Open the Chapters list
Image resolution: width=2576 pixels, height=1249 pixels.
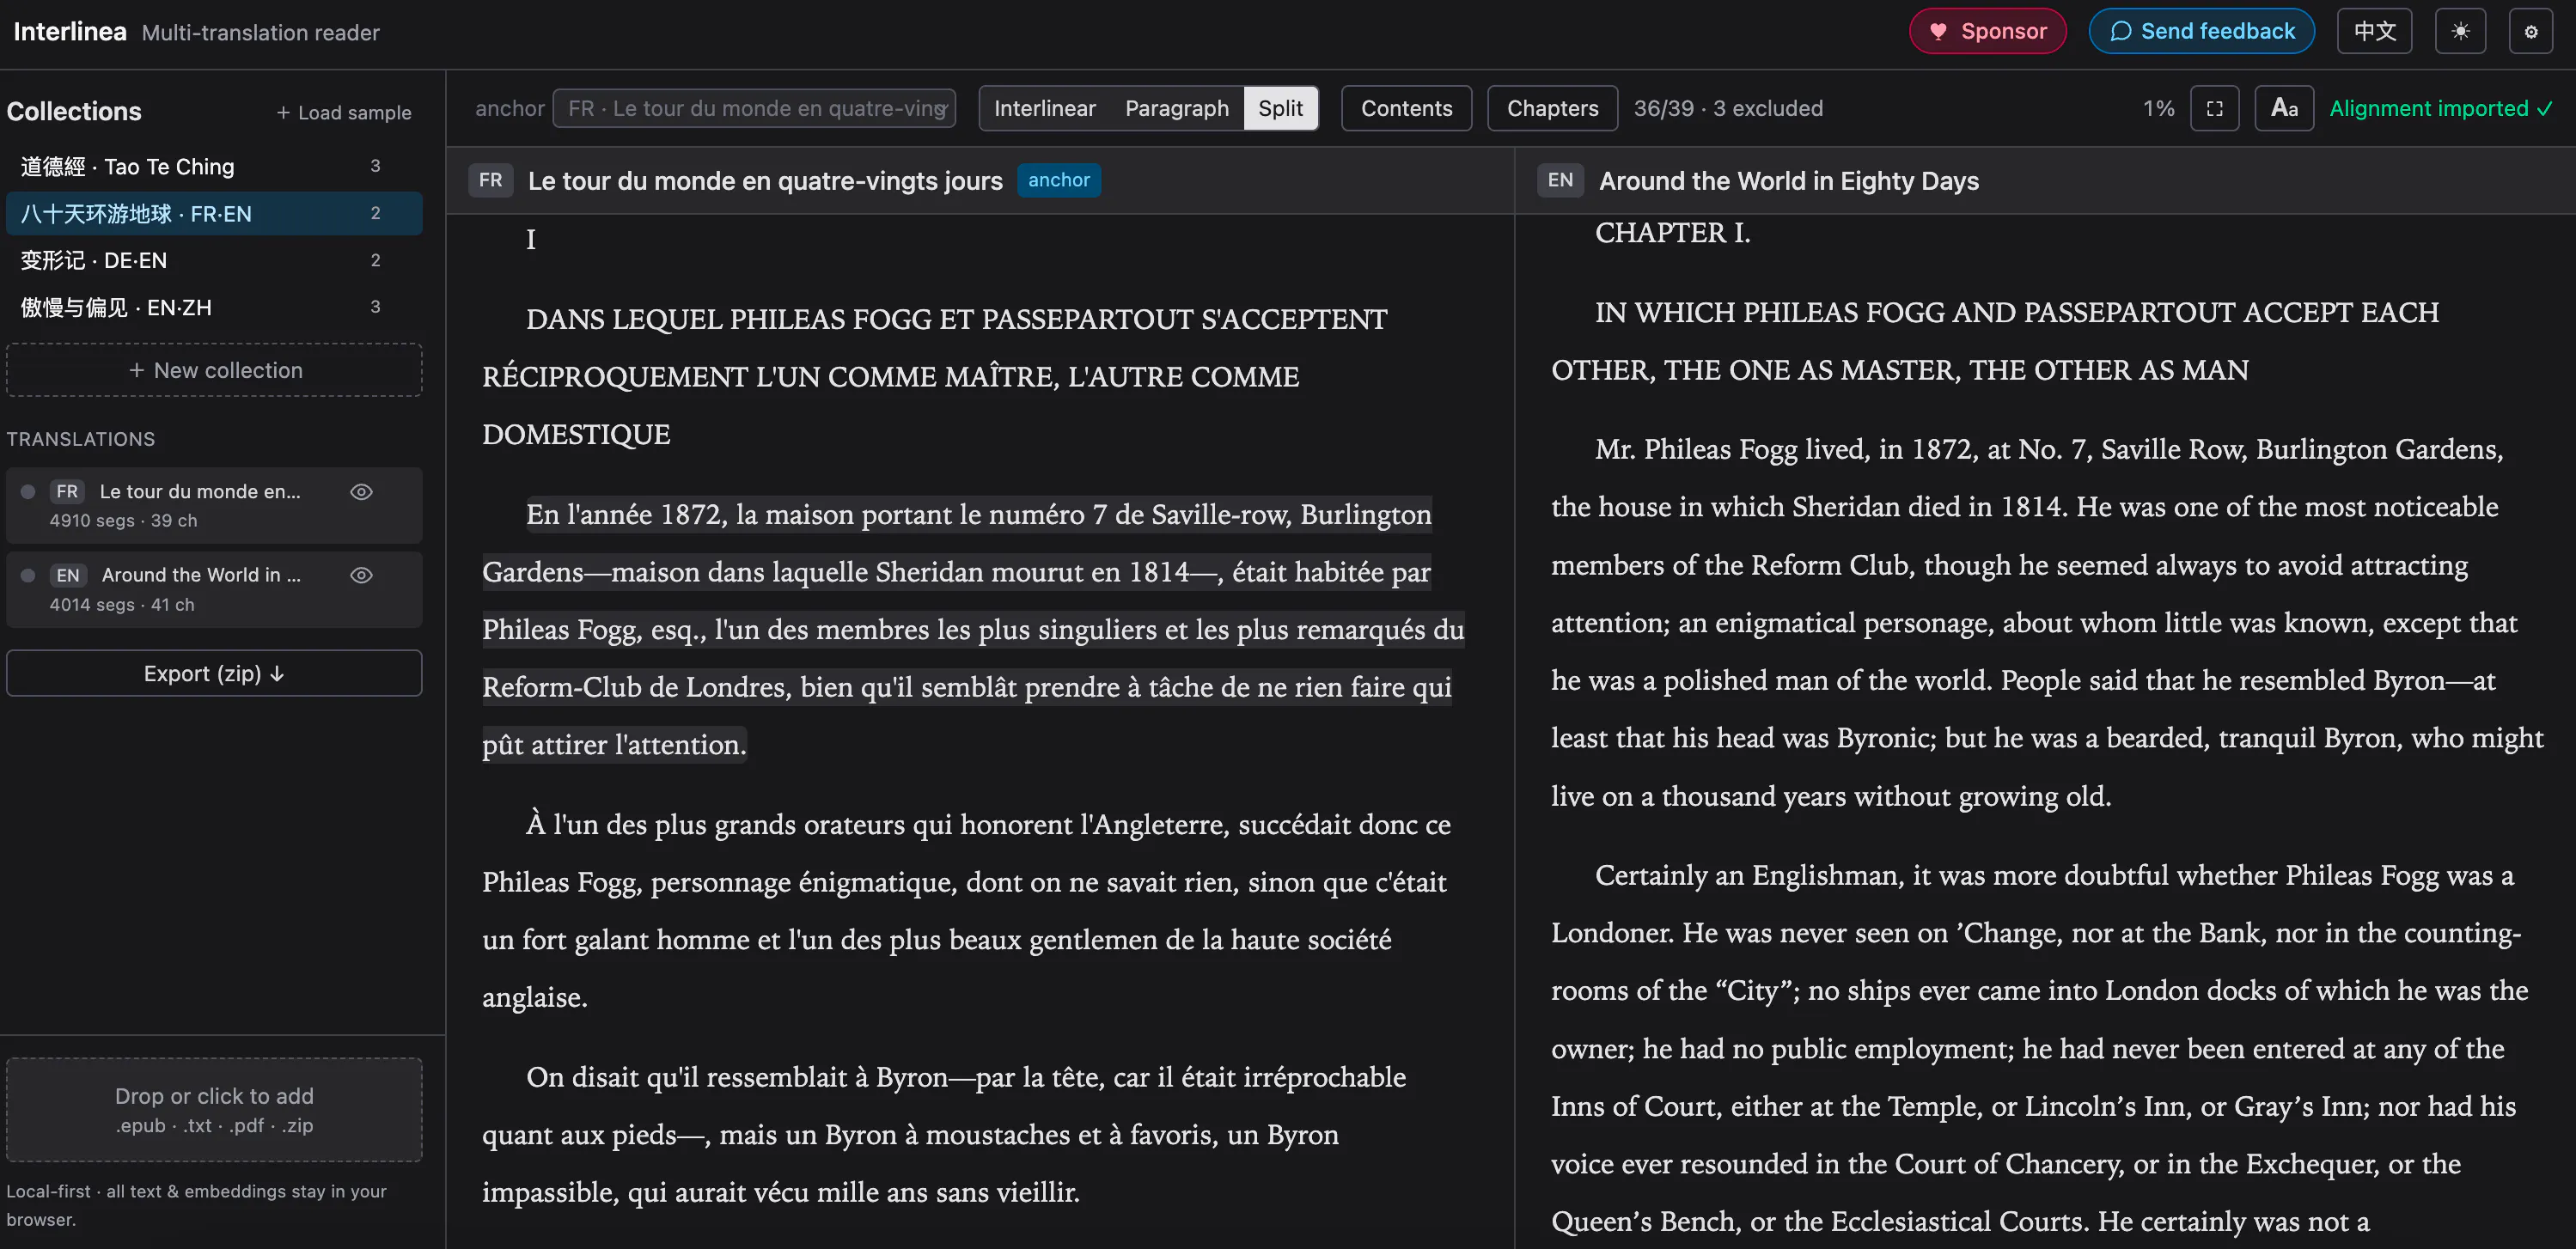coord(1552,108)
